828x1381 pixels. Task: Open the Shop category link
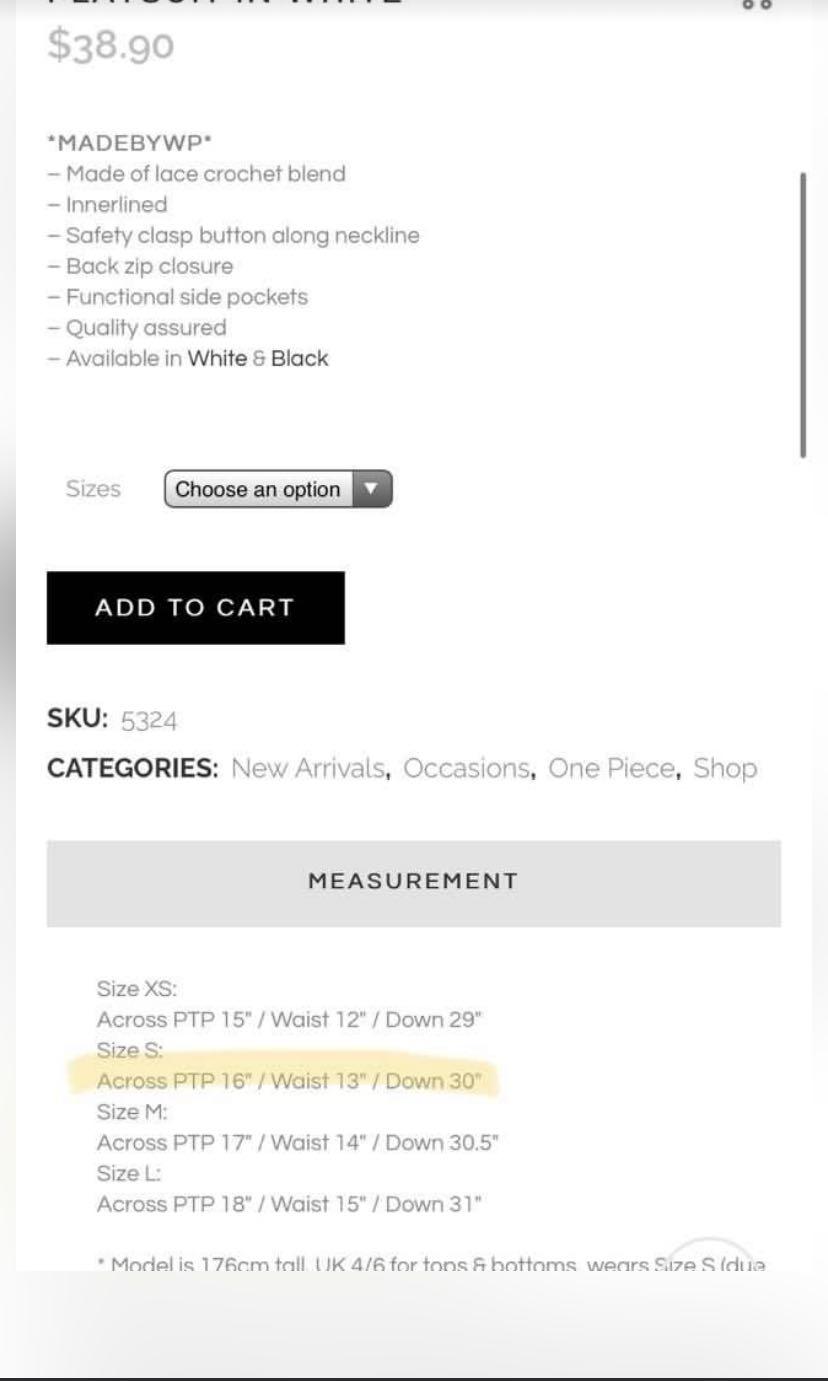coord(725,769)
